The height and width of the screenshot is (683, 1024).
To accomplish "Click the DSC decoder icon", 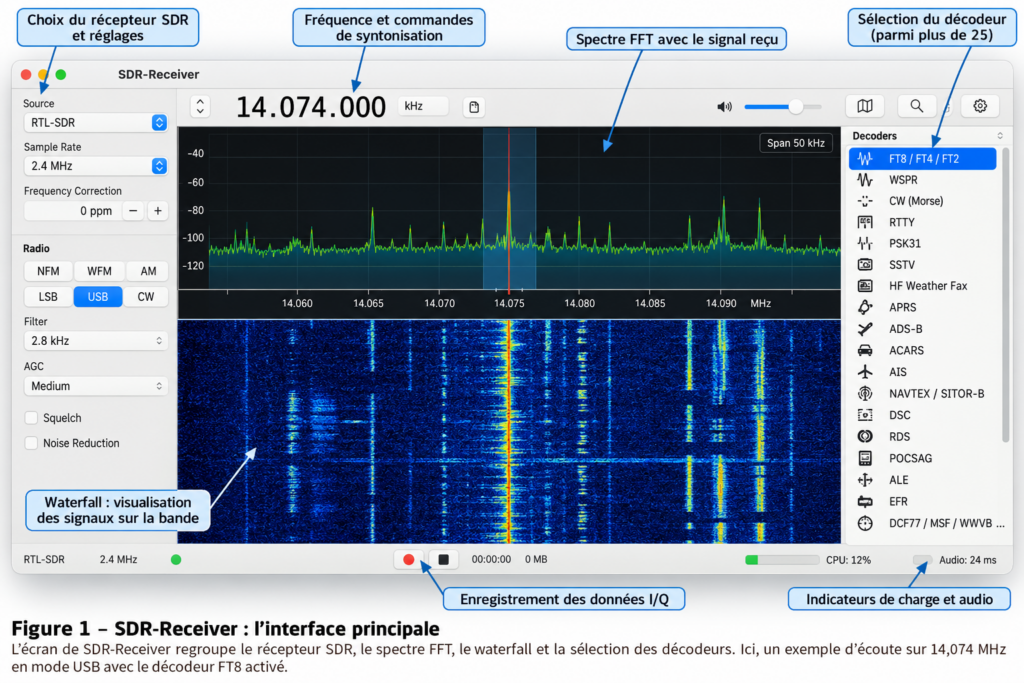I will [x=865, y=415].
